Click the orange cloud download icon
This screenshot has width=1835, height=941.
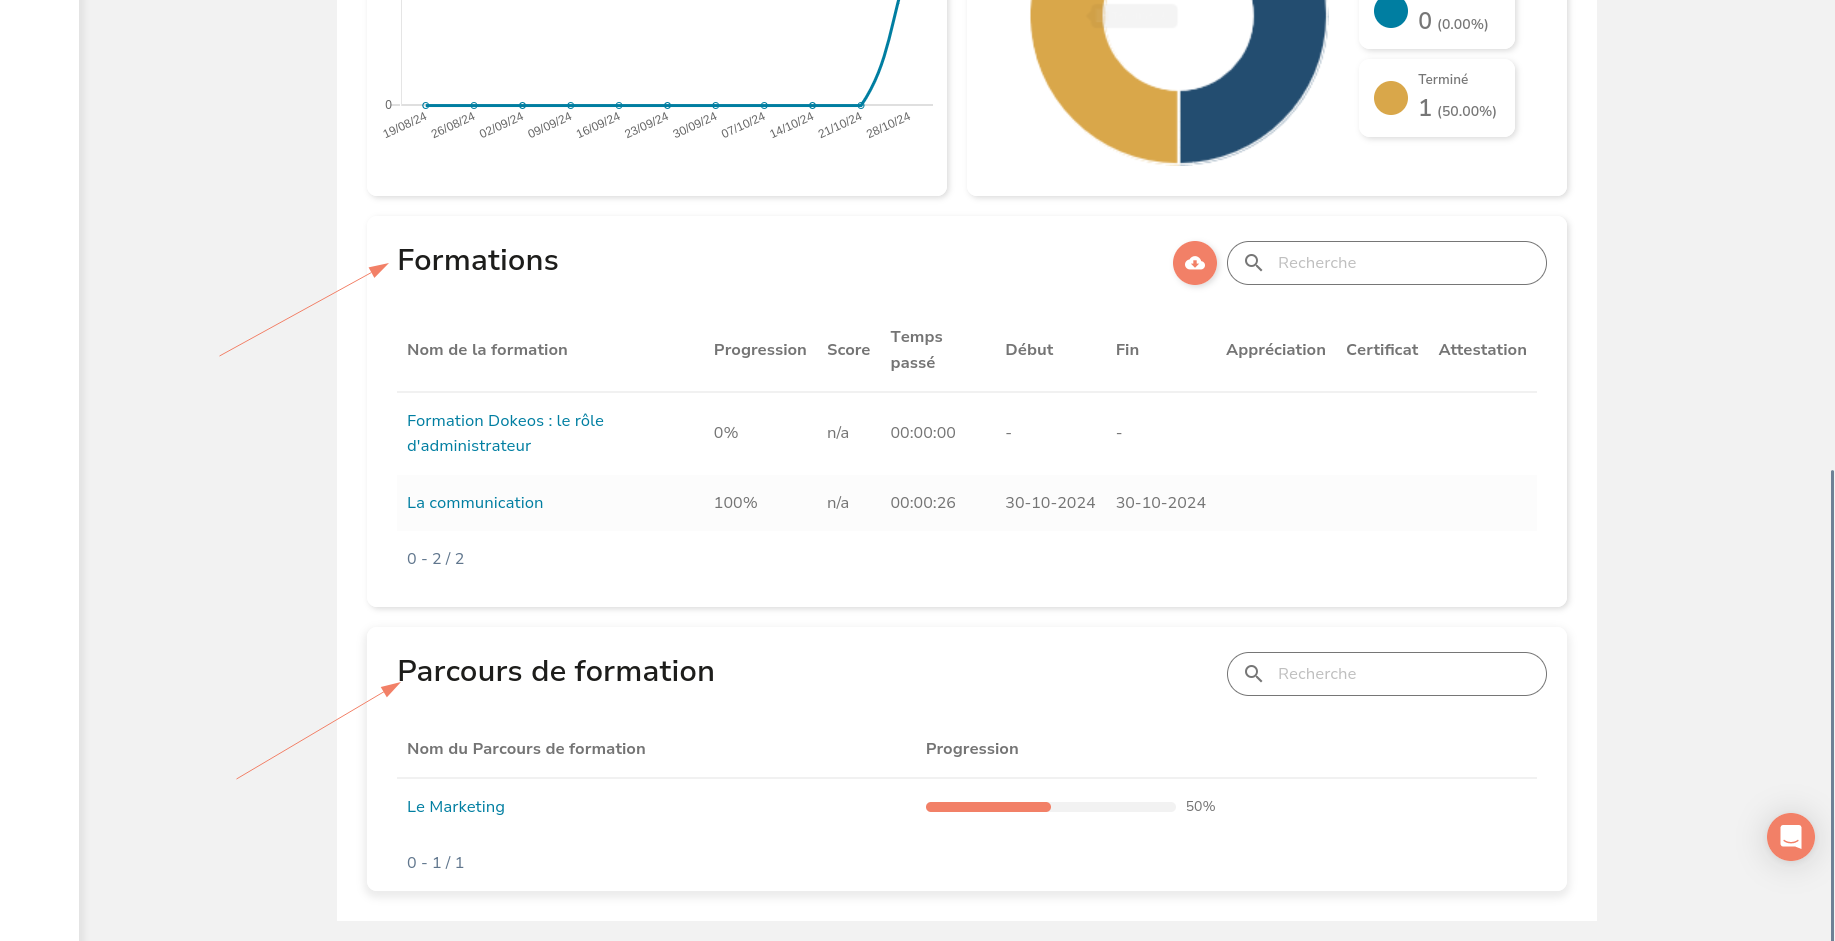click(1194, 263)
